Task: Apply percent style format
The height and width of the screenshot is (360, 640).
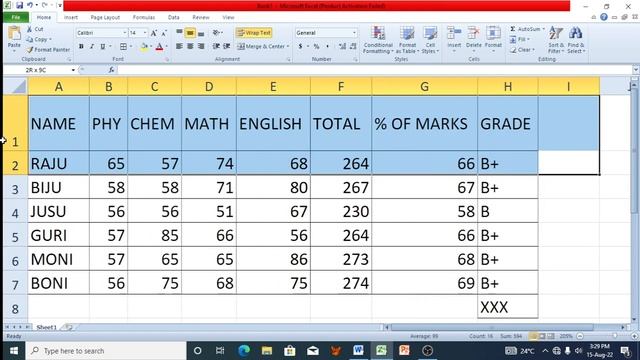Action: click(x=316, y=47)
